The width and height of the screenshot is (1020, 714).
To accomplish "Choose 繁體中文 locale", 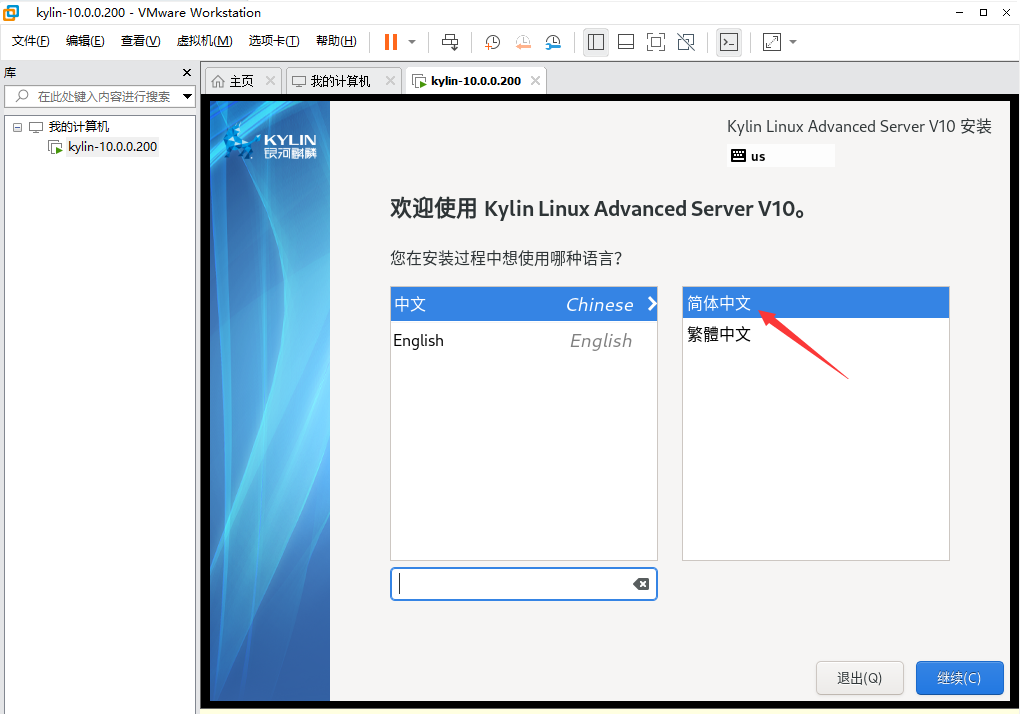I will [x=816, y=334].
